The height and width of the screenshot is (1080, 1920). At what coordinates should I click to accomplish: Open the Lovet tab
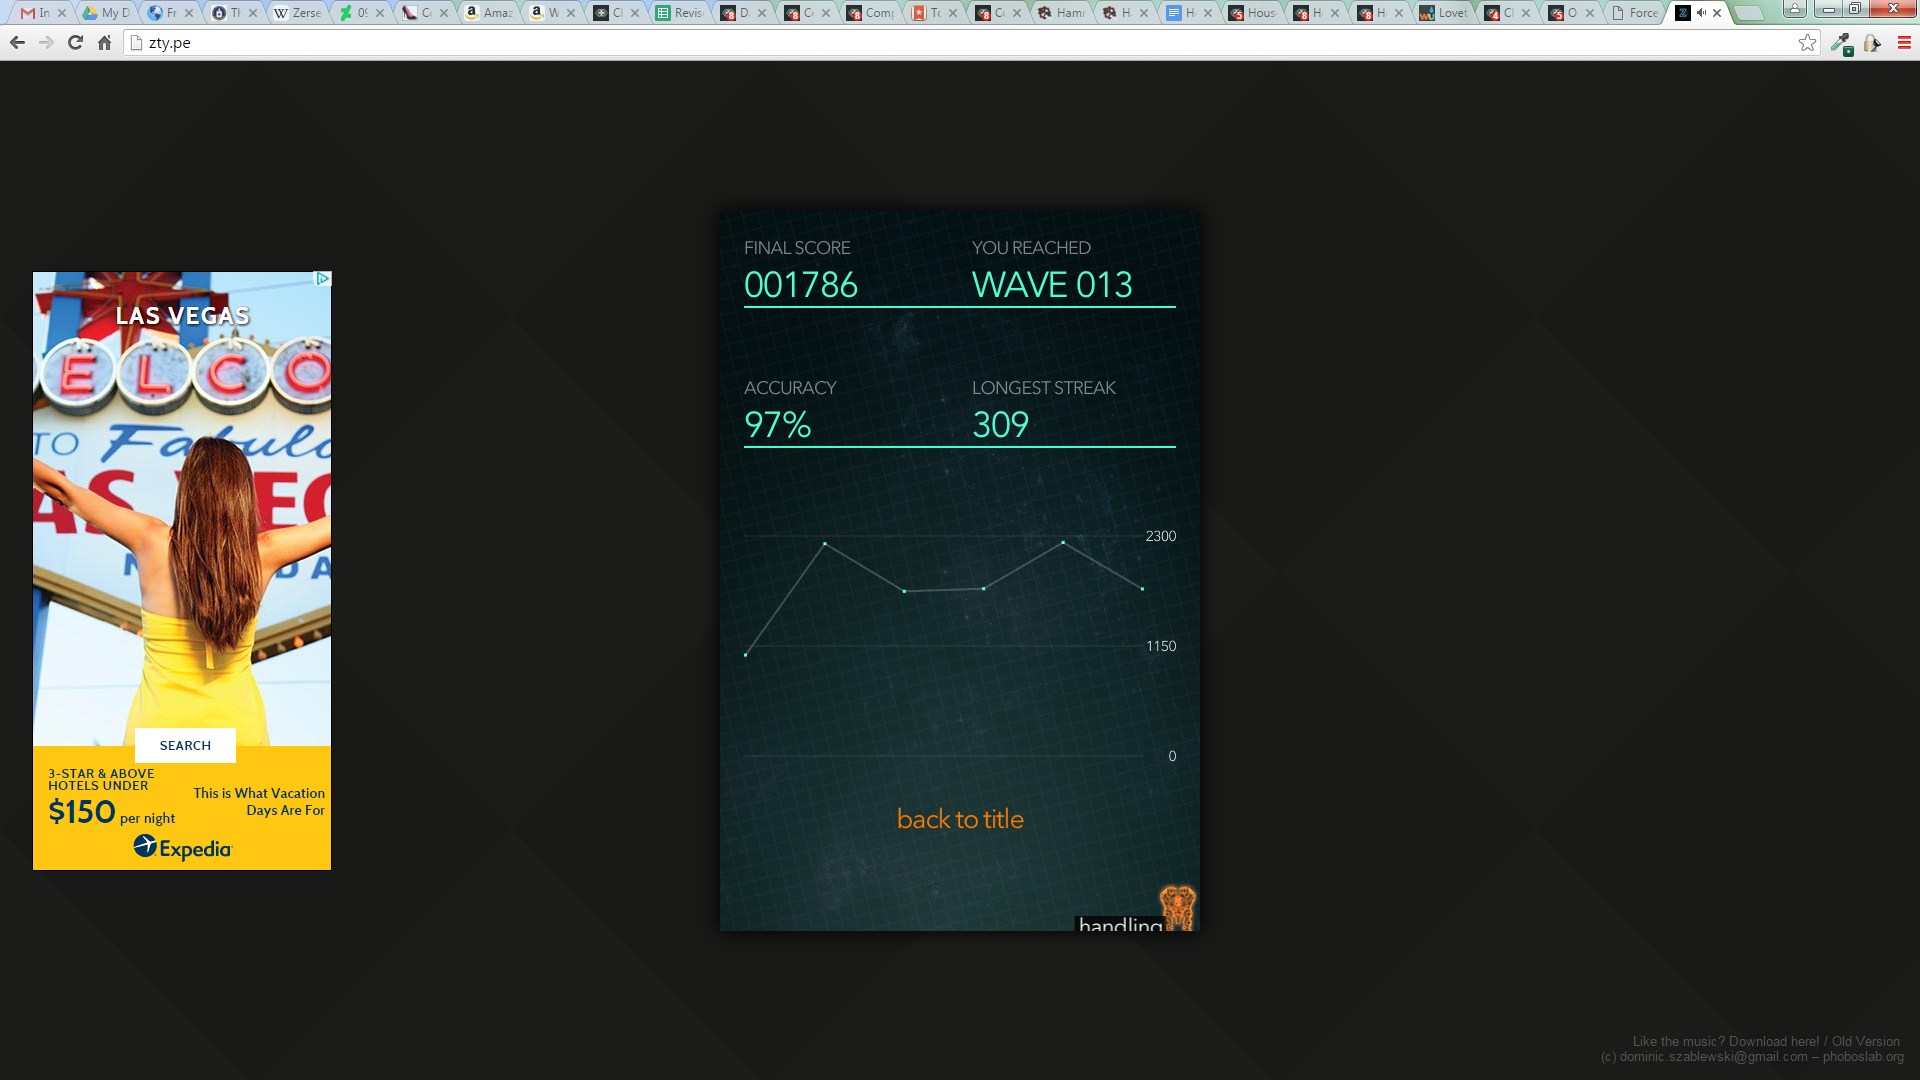(1443, 13)
